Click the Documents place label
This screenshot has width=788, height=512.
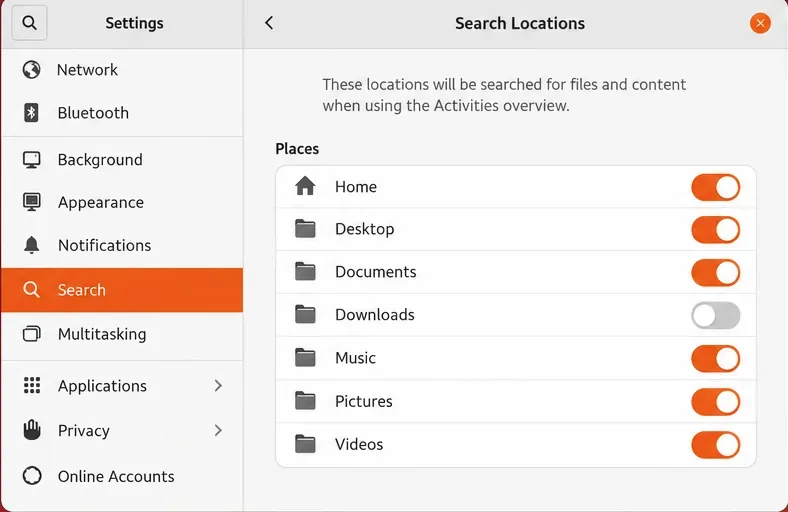click(x=375, y=271)
